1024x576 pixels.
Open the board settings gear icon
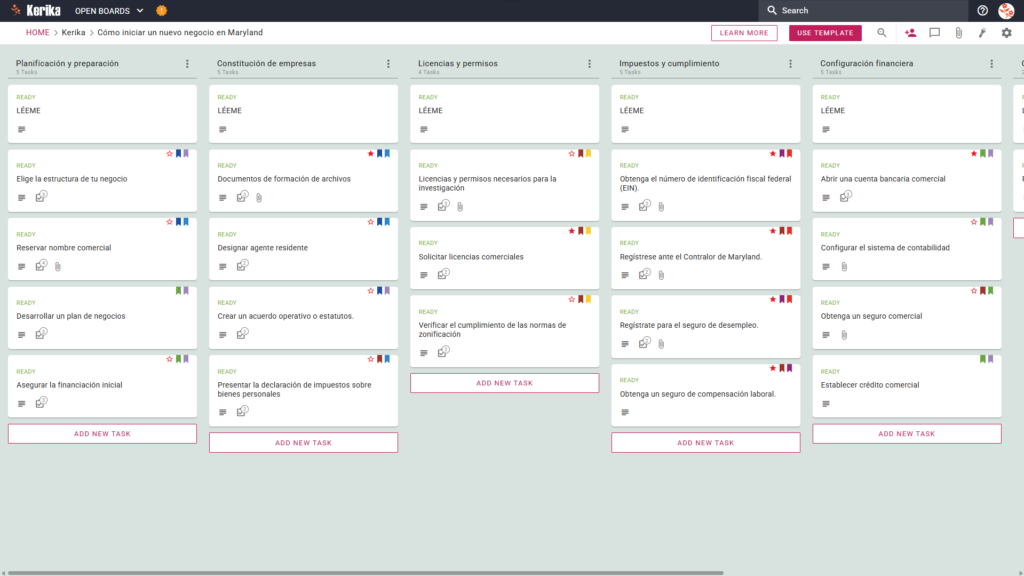[1006, 33]
